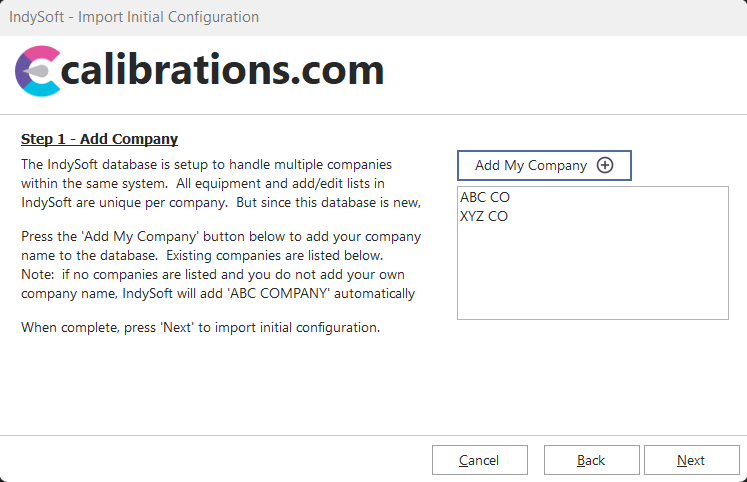Click the text starting "Press the 'Add My Company'"
The image size is (747, 482).
tap(220, 237)
